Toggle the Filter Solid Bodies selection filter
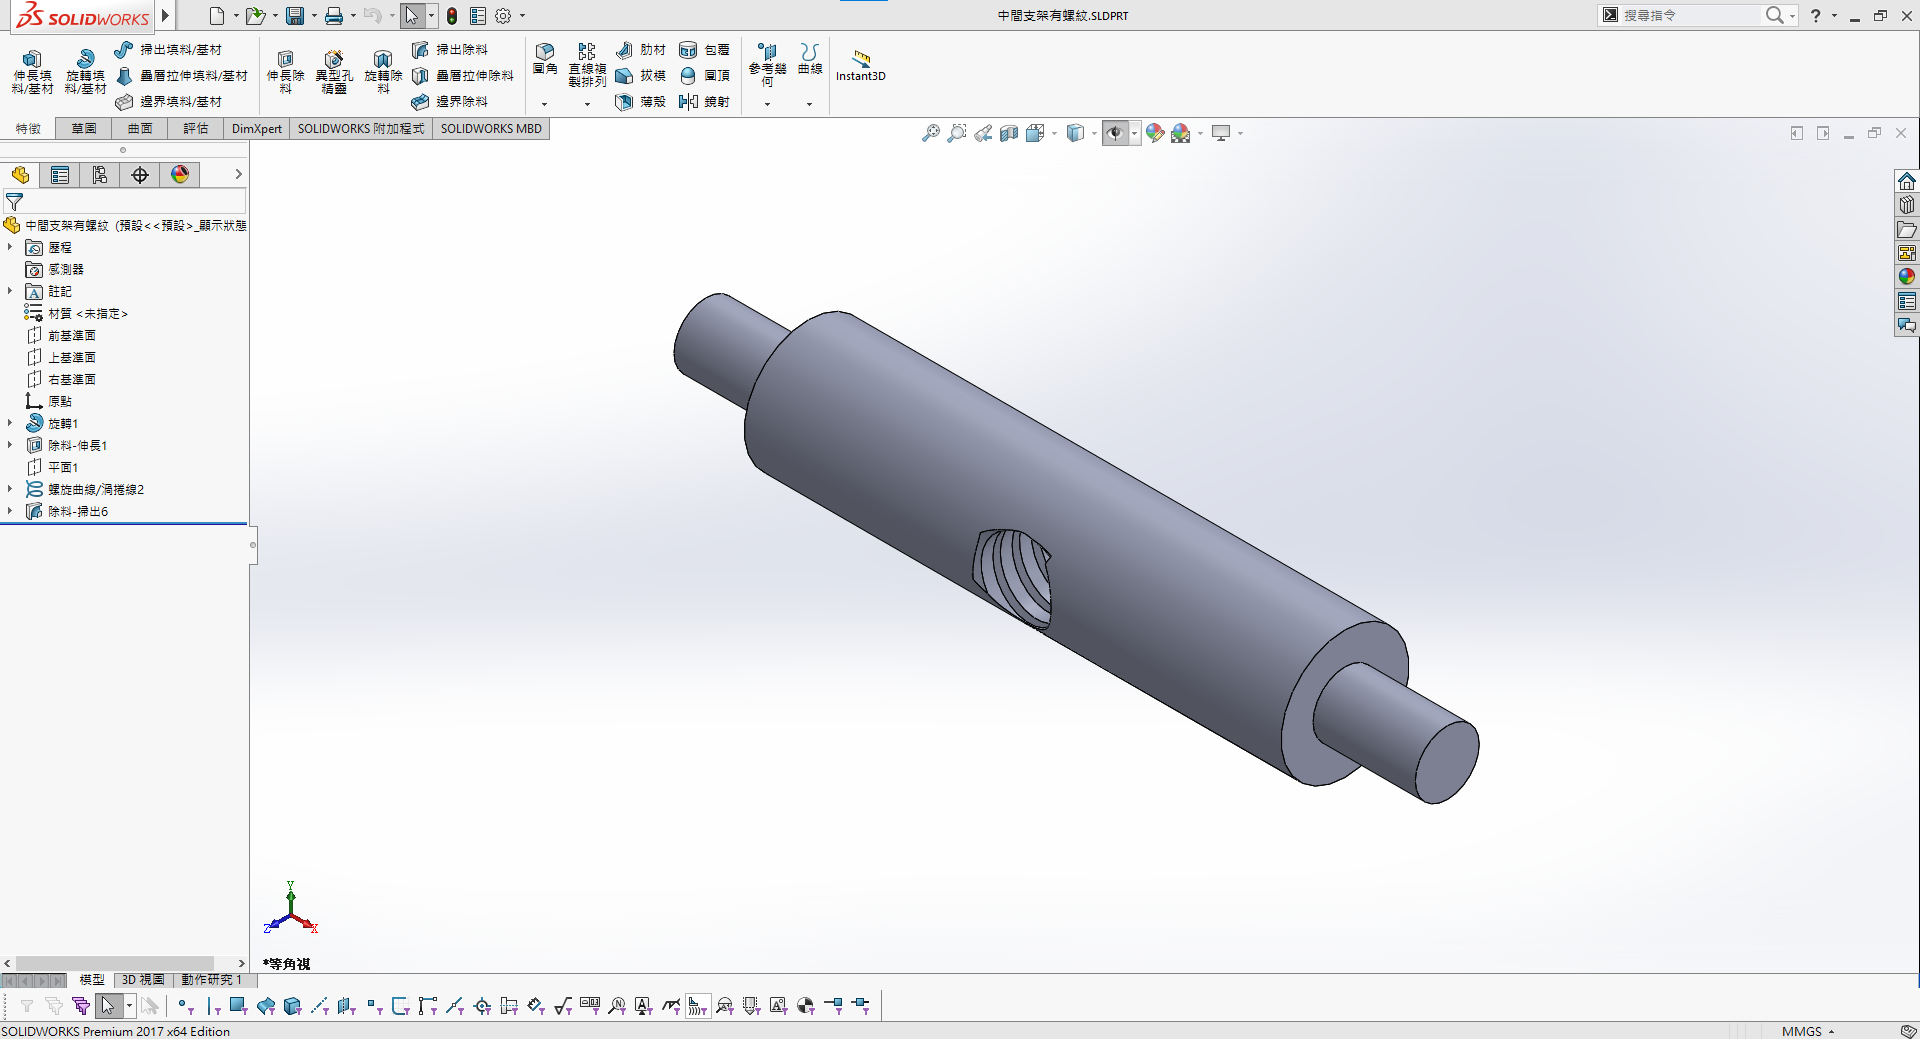The width and height of the screenshot is (1920, 1039). click(x=293, y=1005)
